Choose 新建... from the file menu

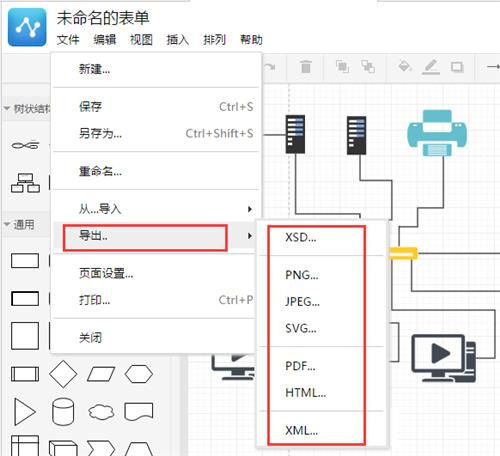tap(156, 69)
